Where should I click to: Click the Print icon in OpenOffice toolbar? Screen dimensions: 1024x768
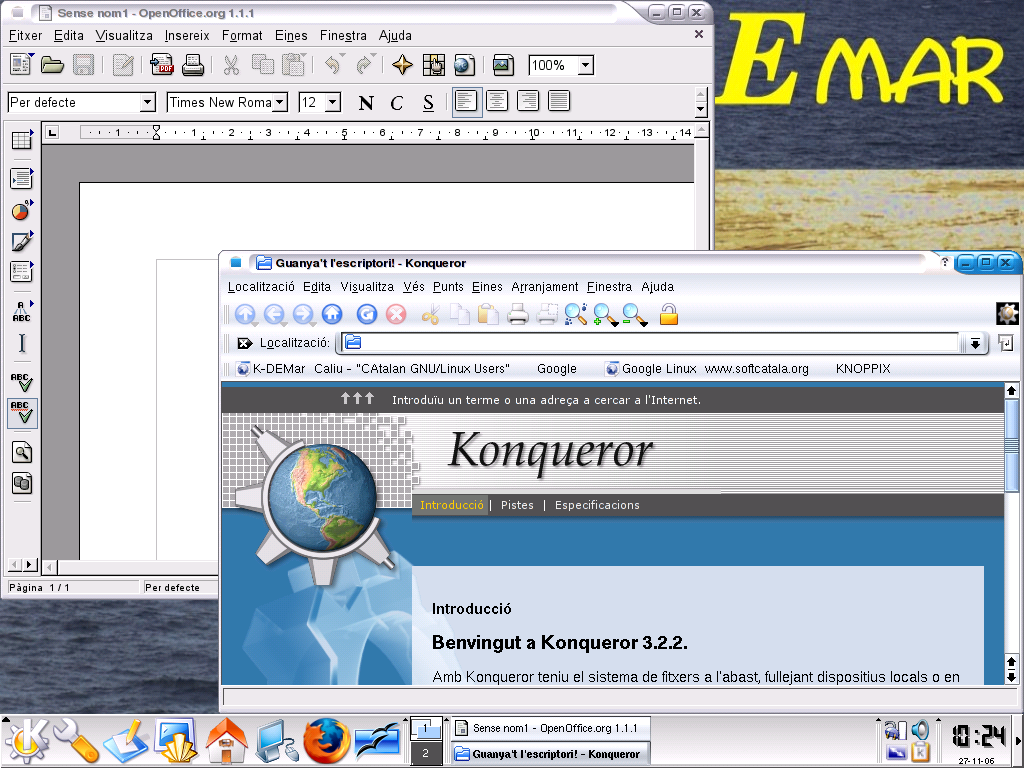coord(193,66)
